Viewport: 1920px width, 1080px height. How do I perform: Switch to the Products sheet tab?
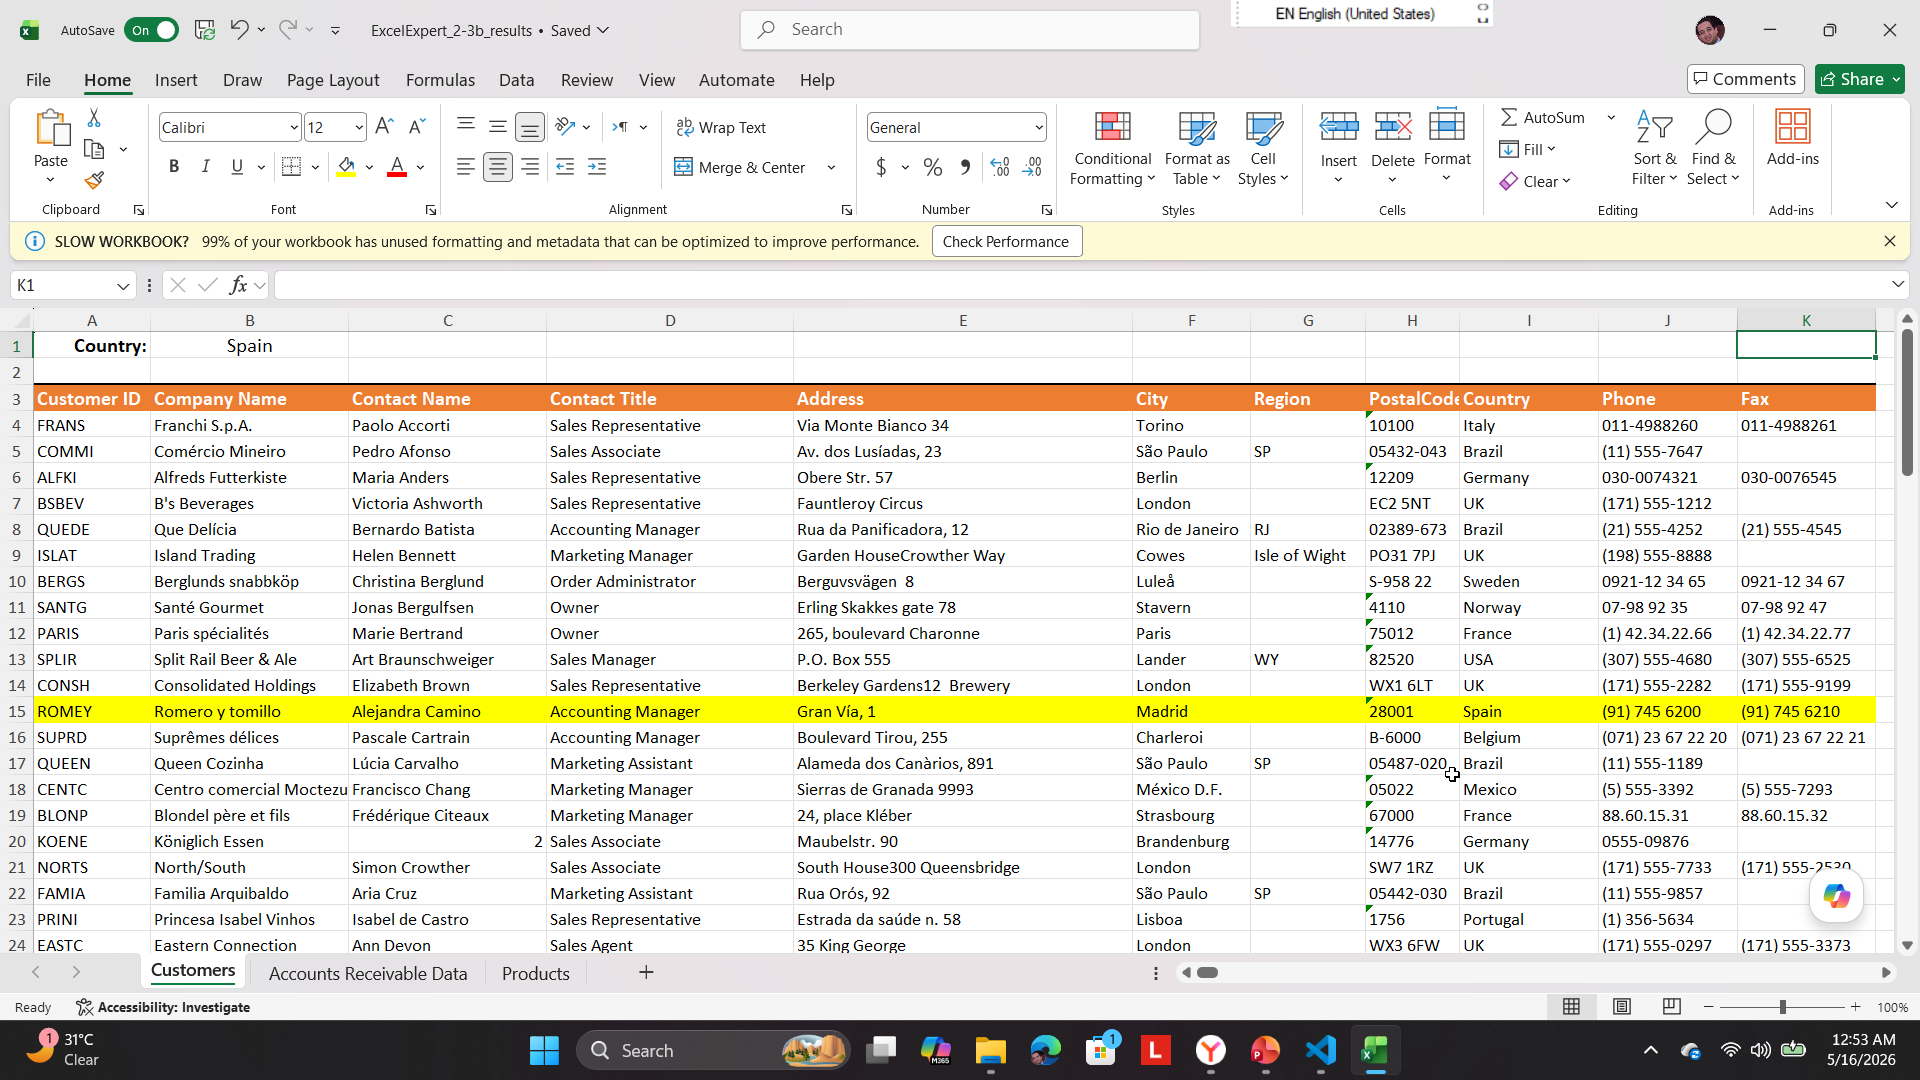pyautogui.click(x=535, y=973)
